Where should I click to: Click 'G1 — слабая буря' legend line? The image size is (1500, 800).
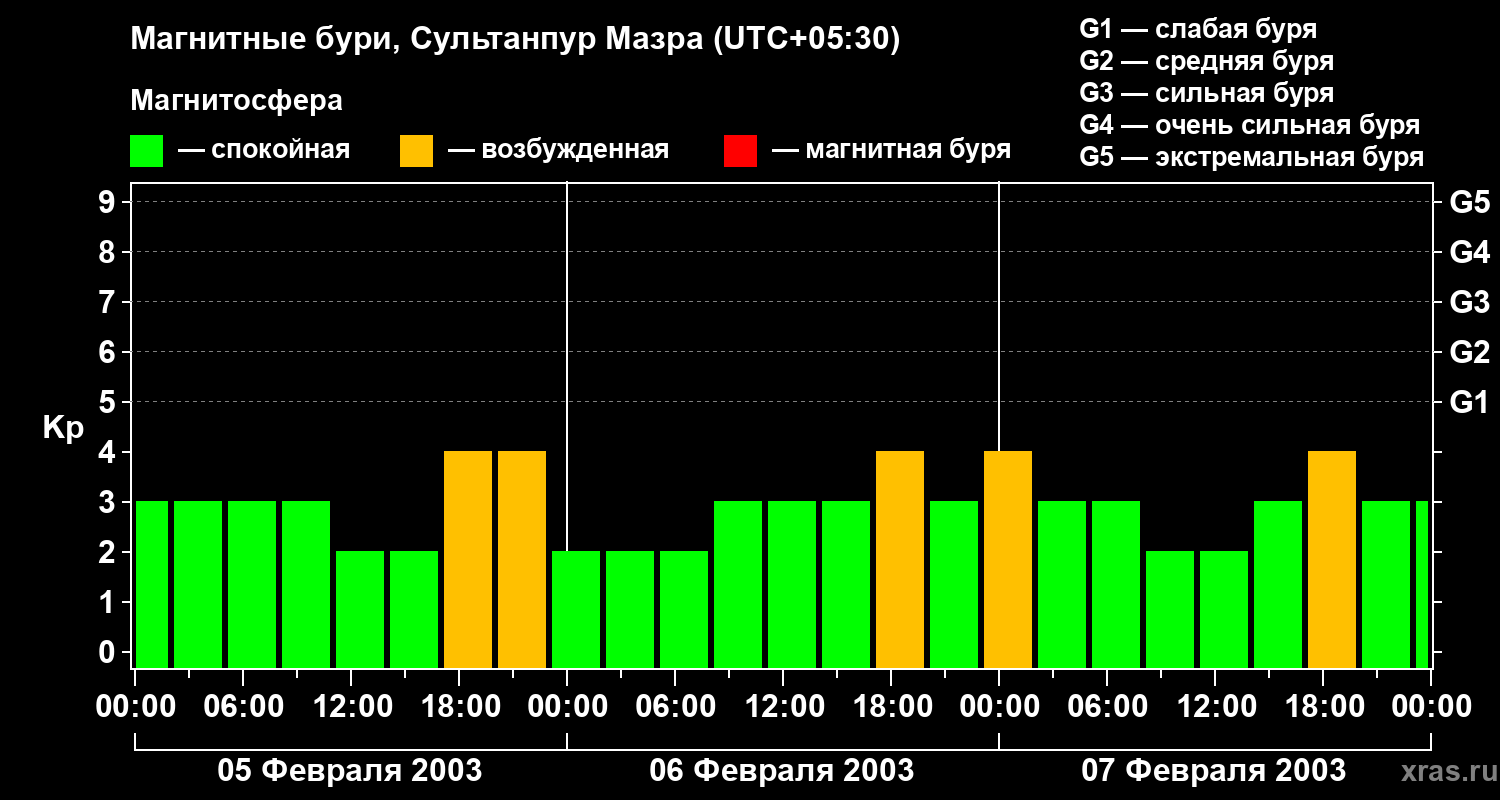[1198, 29]
